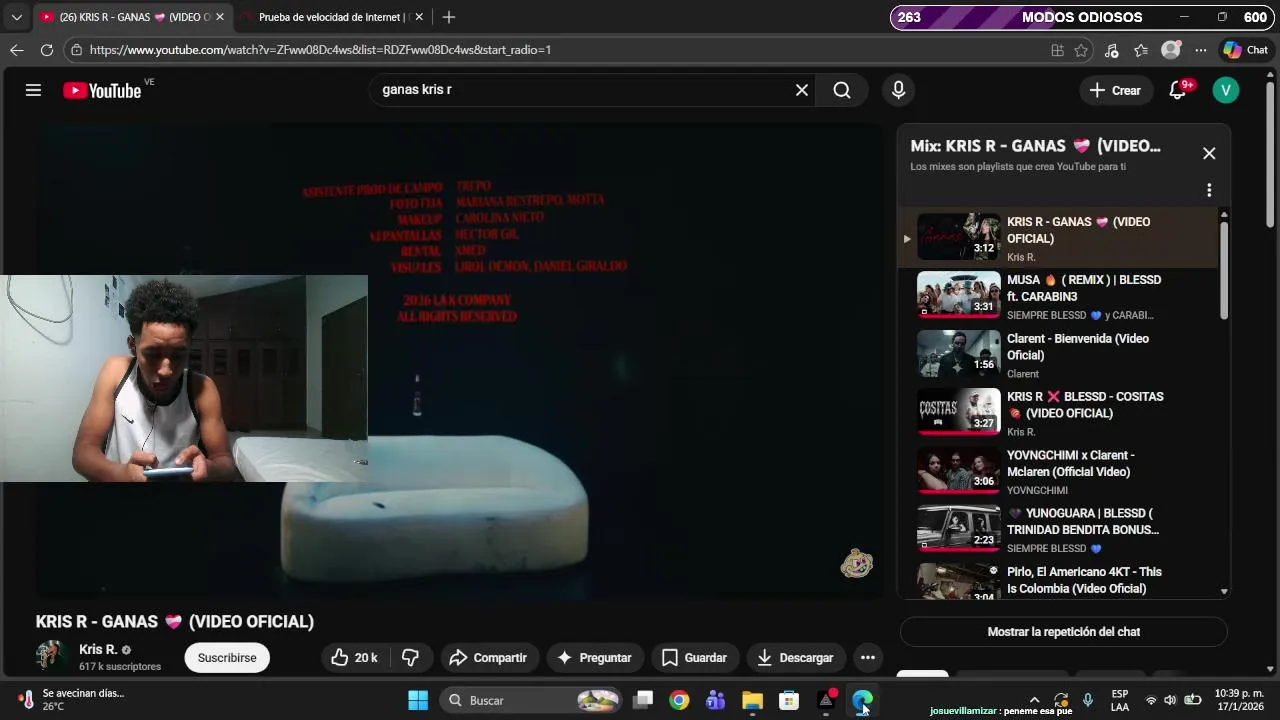Select current KRIS R - GANAS playlist entry
Screen dimensions: 1280x720
(x=1060, y=238)
